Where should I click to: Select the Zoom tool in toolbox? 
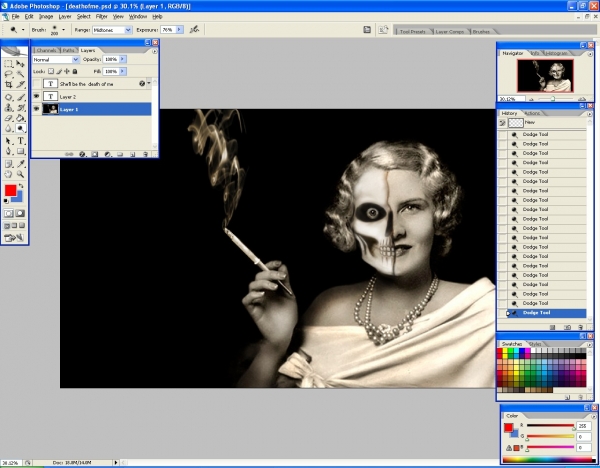tap(20, 174)
